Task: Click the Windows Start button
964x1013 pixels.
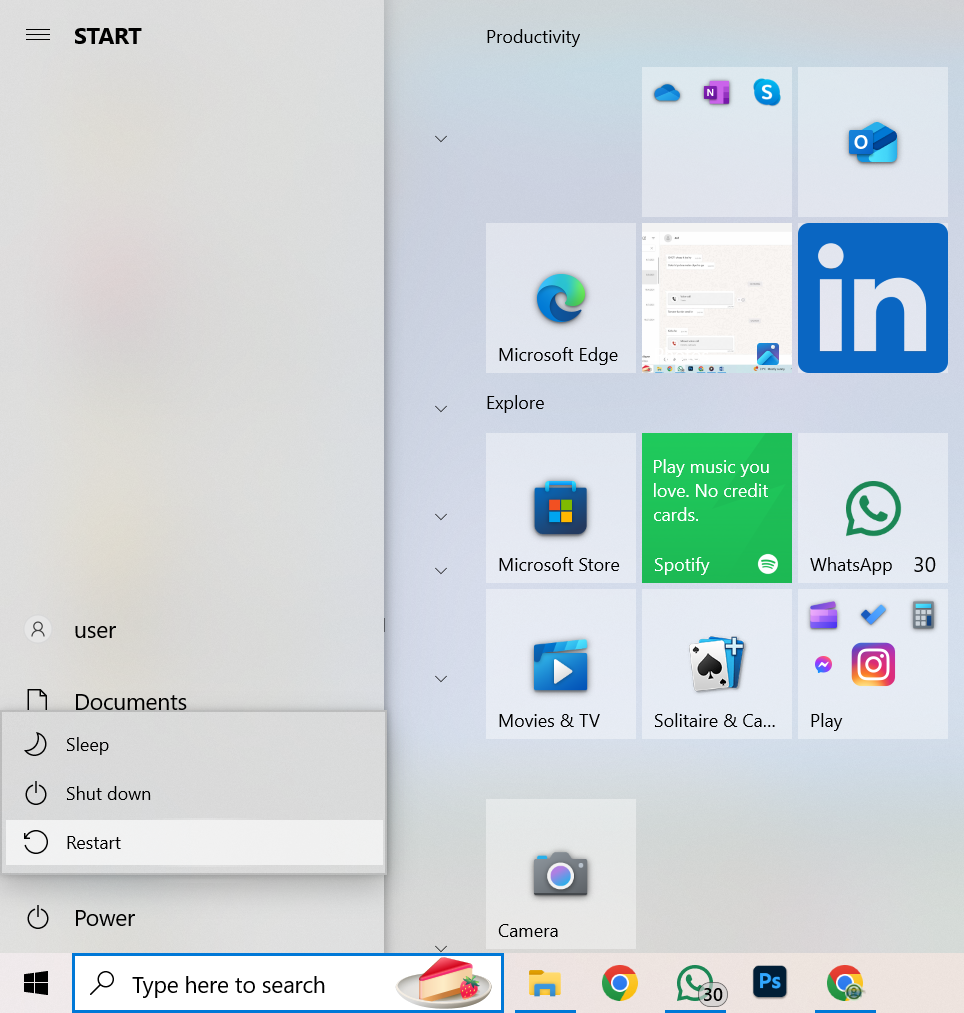Action: tap(36, 983)
